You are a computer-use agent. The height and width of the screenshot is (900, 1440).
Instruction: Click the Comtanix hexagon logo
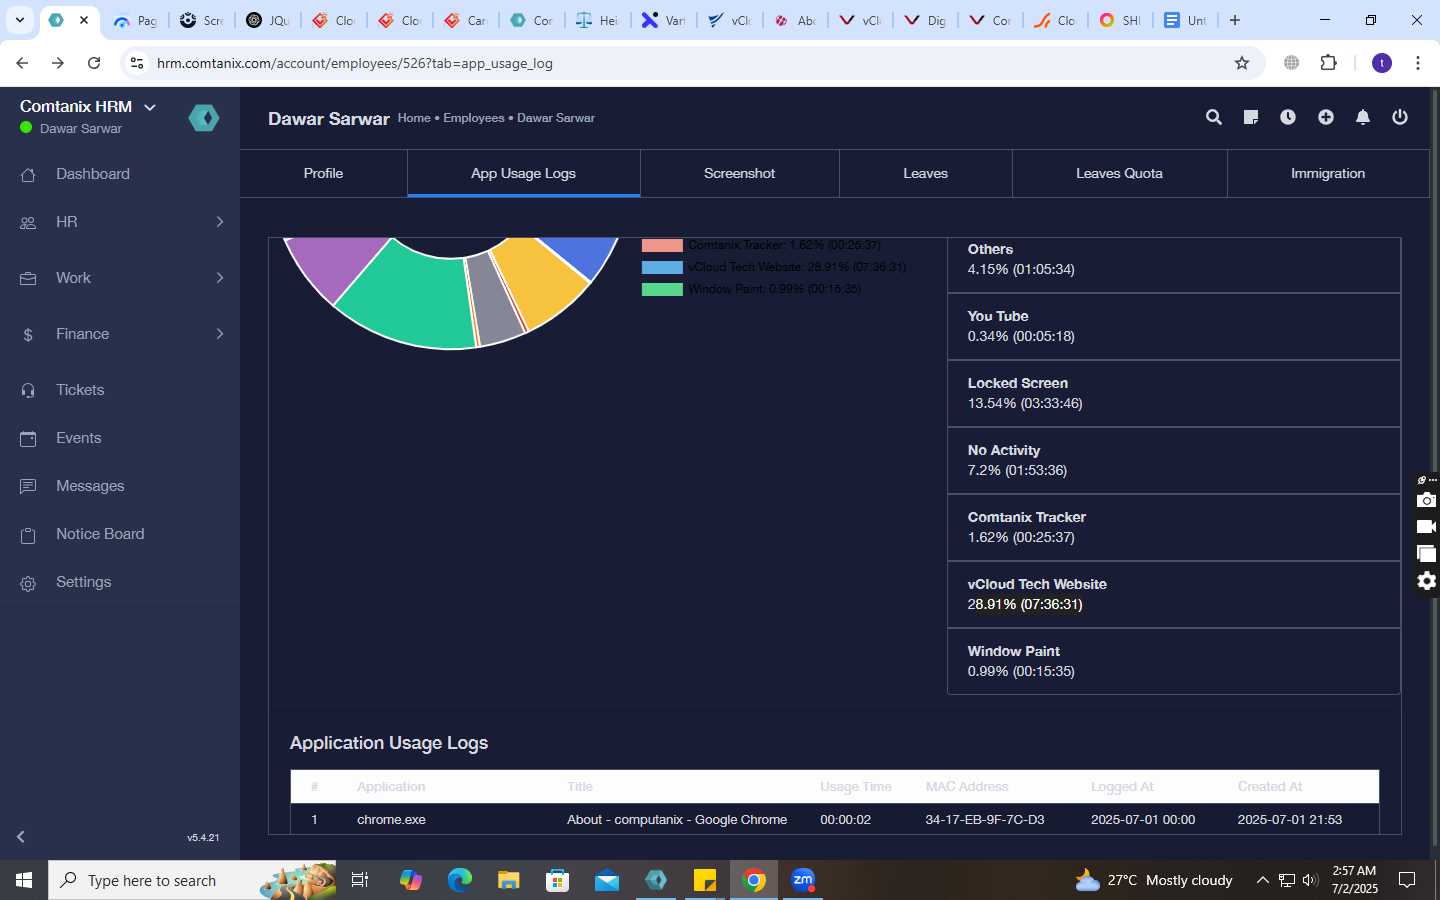pyautogui.click(x=204, y=118)
